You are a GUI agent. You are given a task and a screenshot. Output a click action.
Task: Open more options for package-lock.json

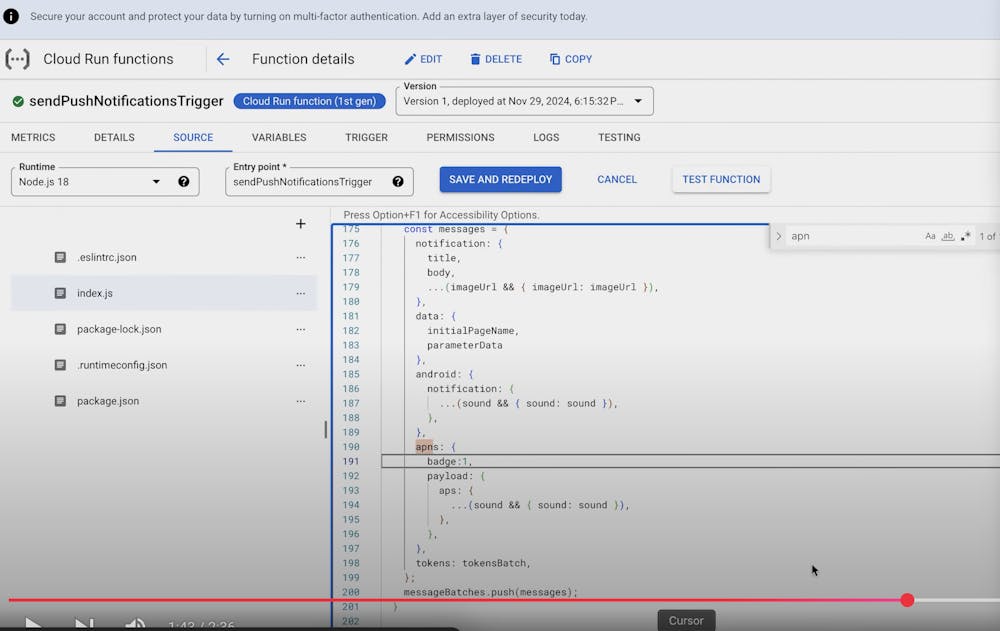tap(300, 329)
